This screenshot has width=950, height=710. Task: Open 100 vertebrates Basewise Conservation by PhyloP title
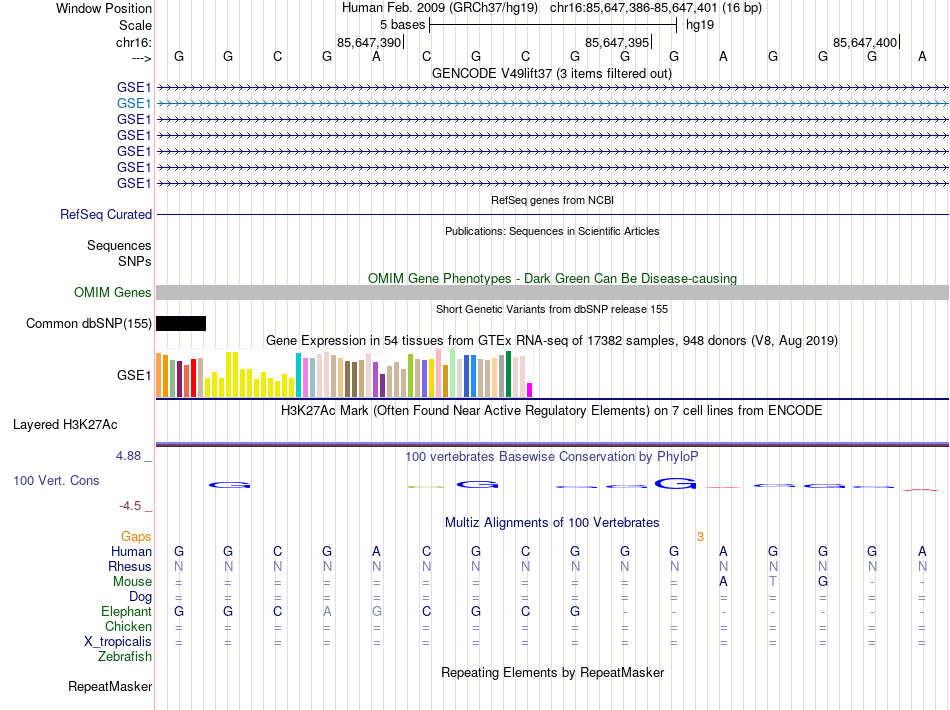coord(552,457)
